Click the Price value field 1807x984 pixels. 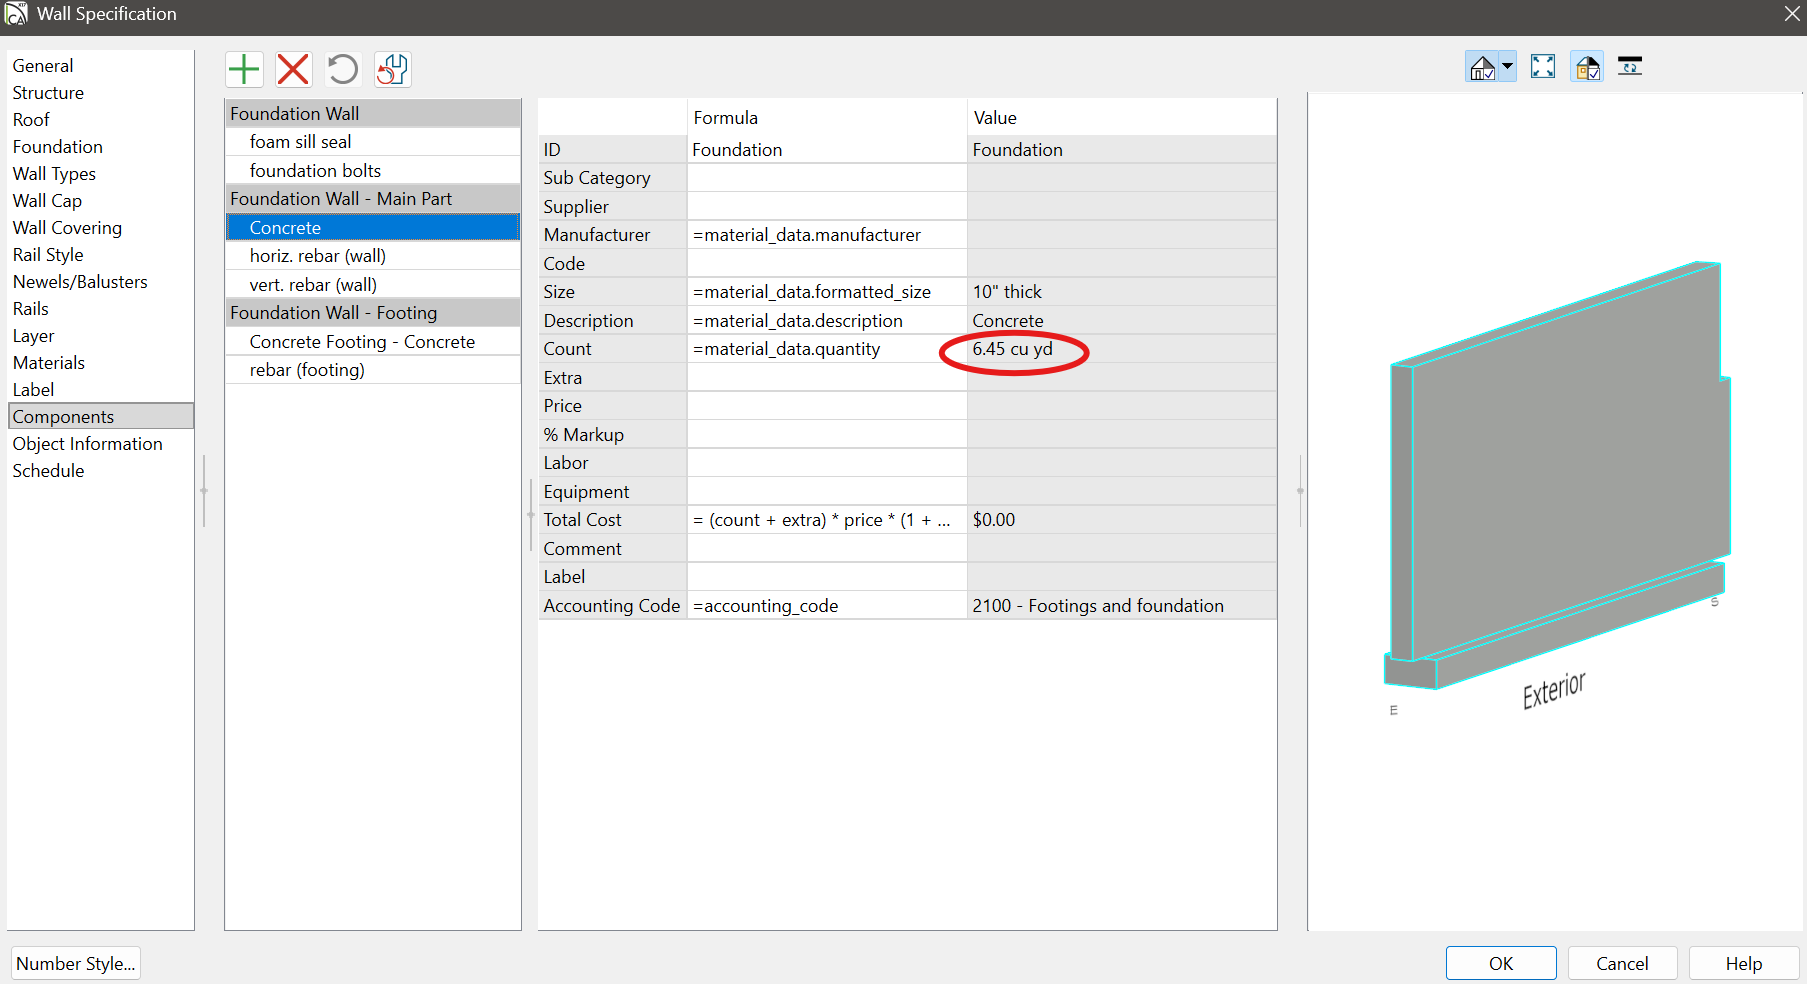[x=1120, y=406]
